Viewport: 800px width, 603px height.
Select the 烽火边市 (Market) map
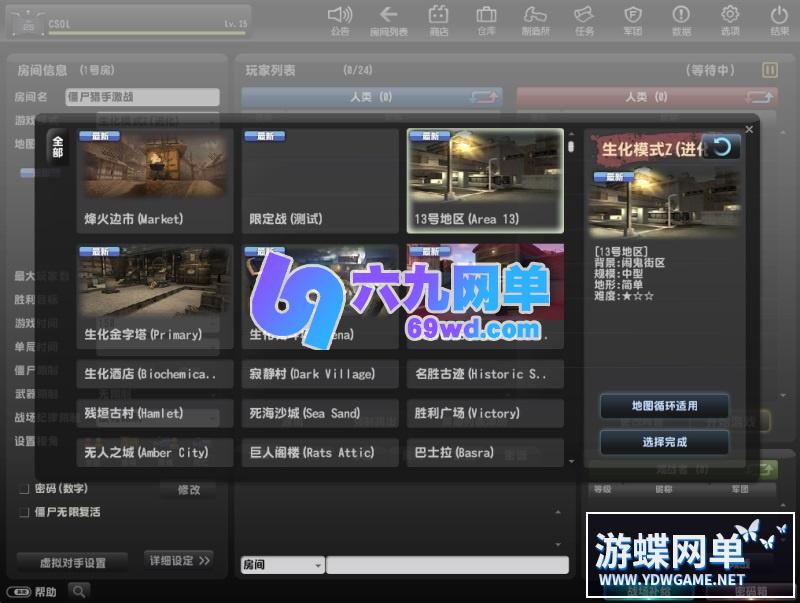[155, 181]
